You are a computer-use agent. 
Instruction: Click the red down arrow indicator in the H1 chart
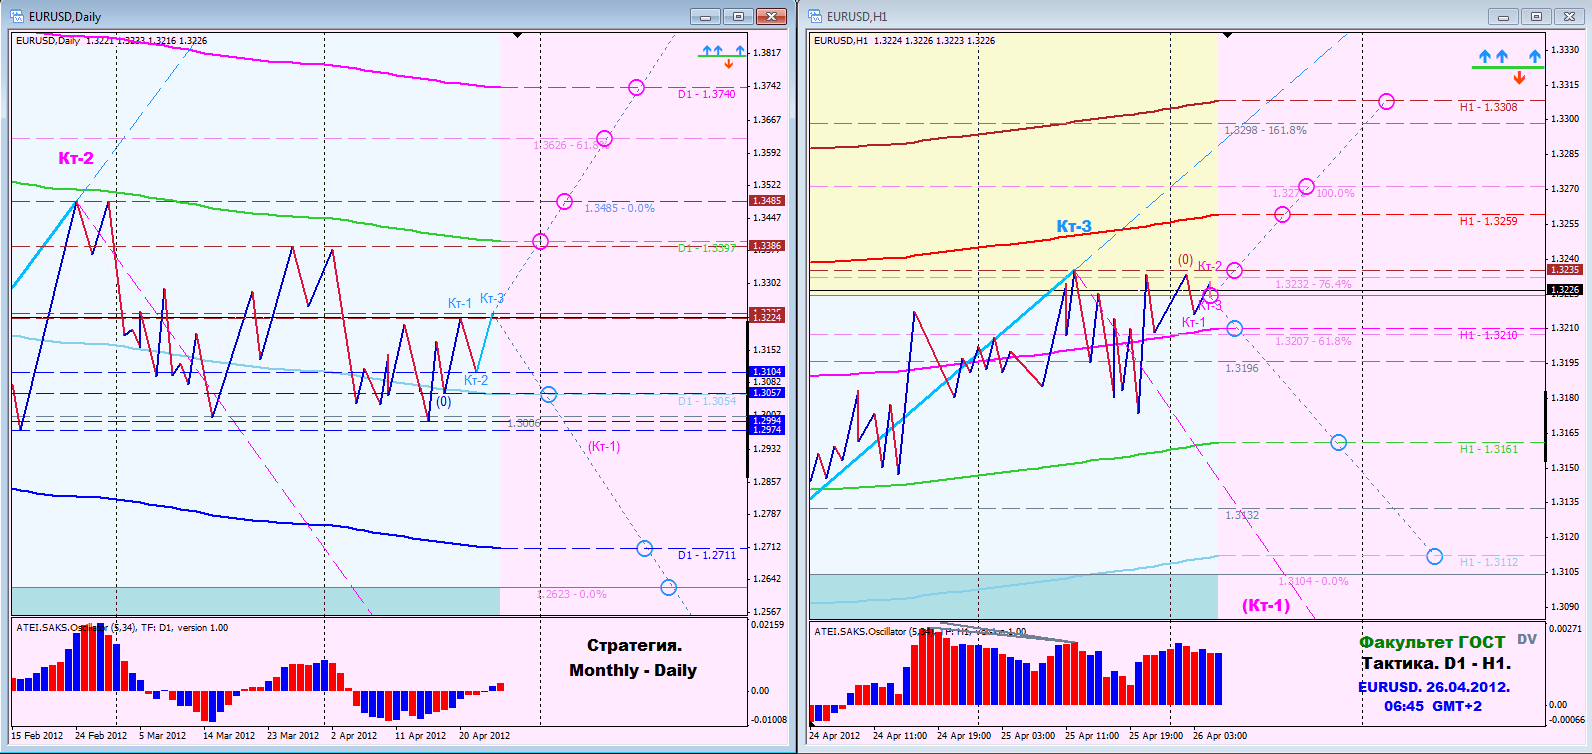tap(1519, 77)
